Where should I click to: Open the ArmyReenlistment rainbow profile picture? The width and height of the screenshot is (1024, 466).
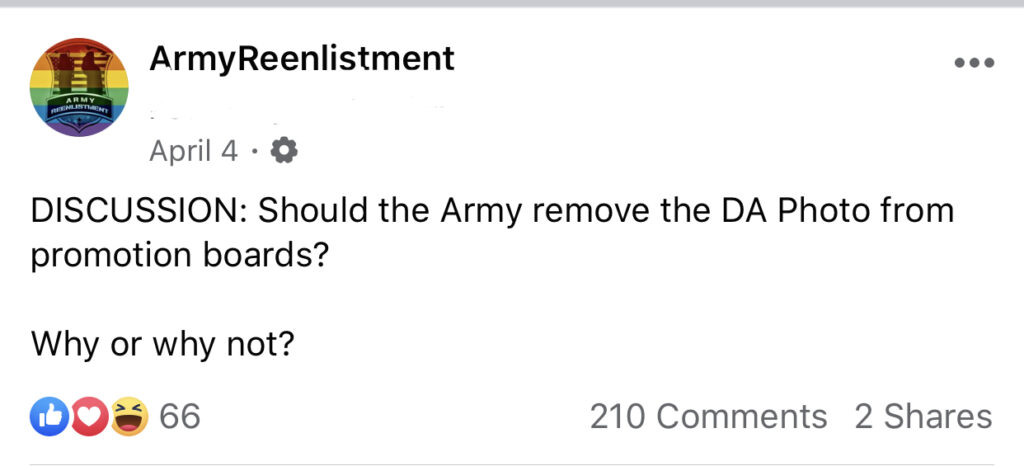(79, 87)
